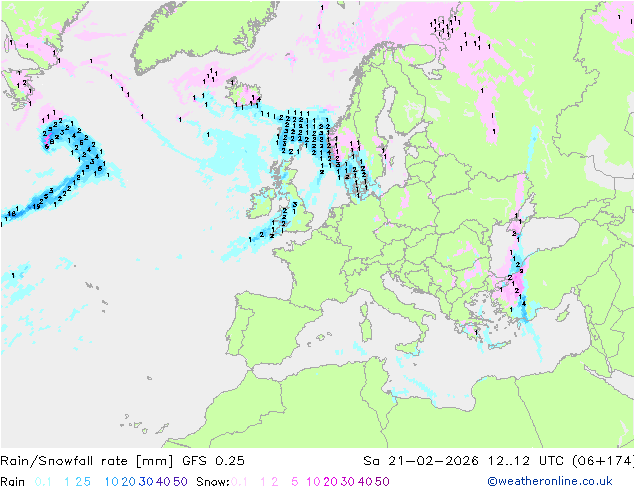
Task: Select the rain legend value 30
Action: pyautogui.click(x=146, y=482)
